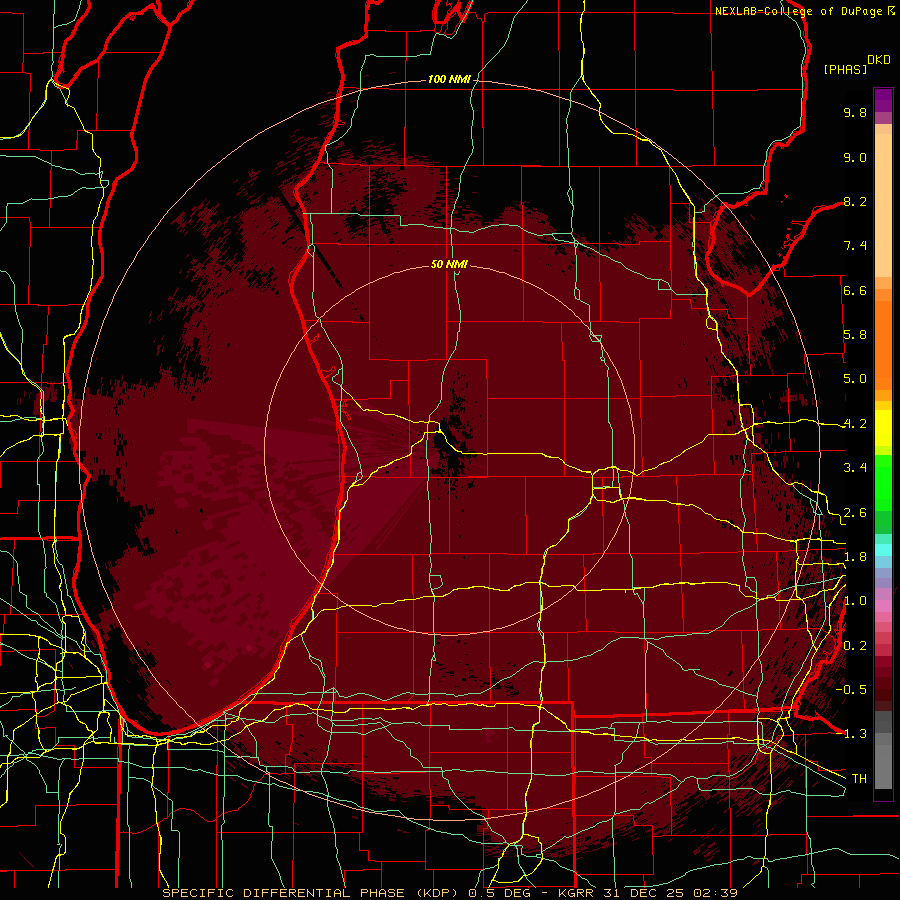The width and height of the screenshot is (900, 900).
Task: Click the 50 NMI range ring label
Action: [449, 264]
